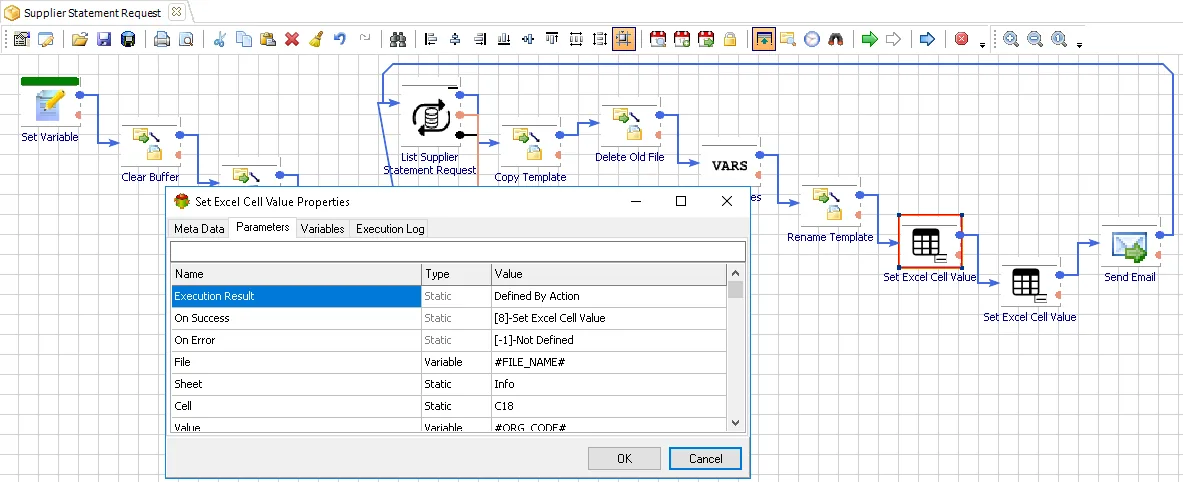This screenshot has height=482, width=1183.
Task: Click the magnet icon in toolbar
Action: click(x=836, y=39)
